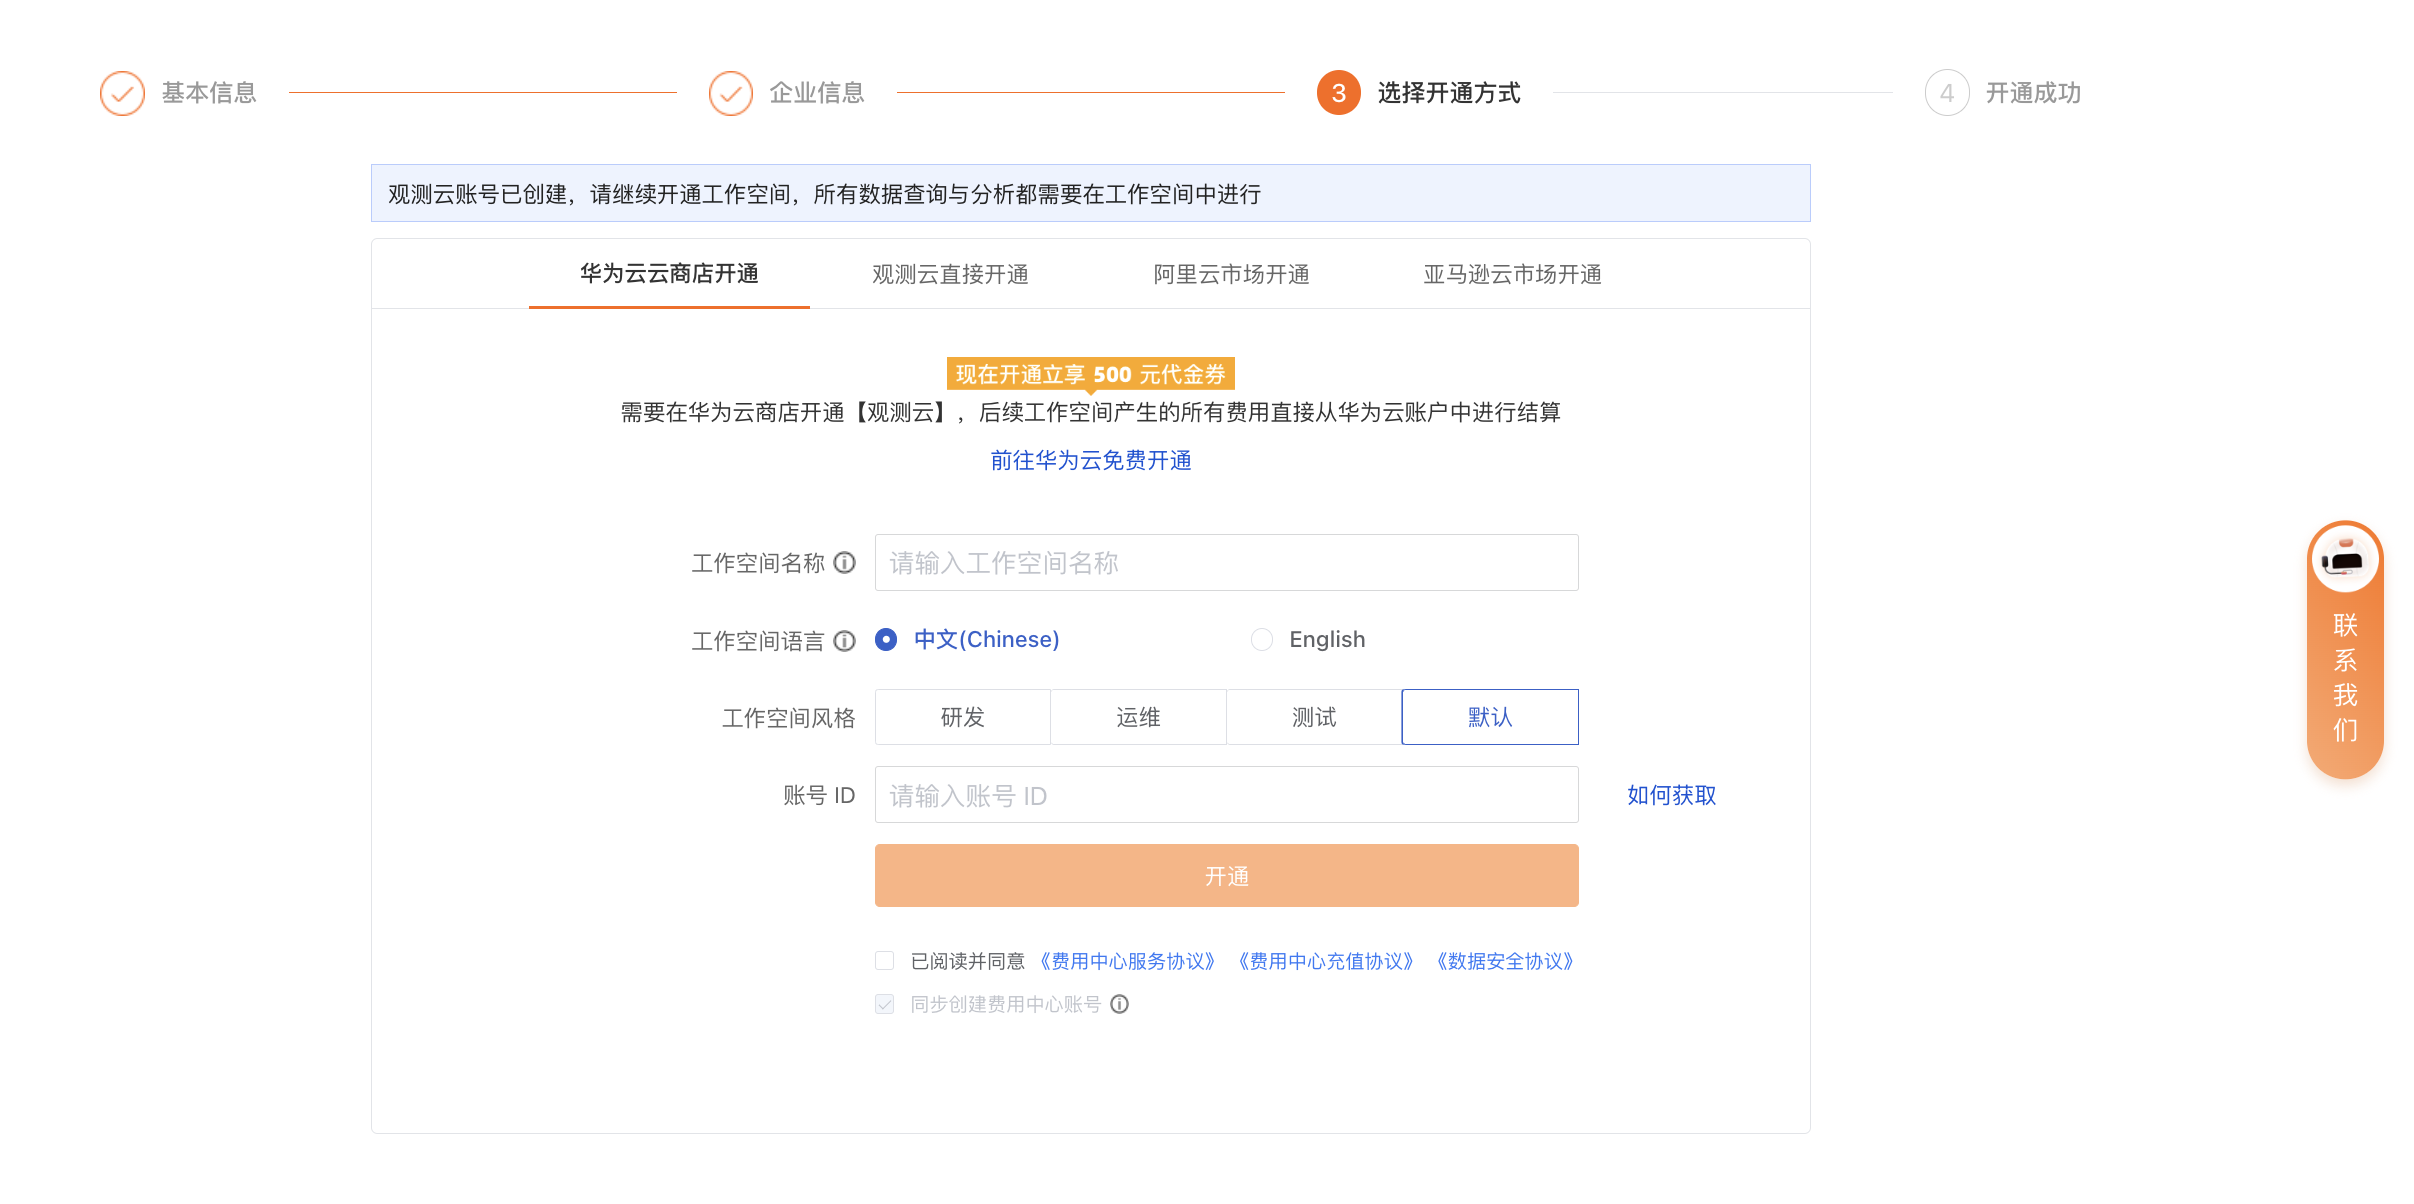Open the 《费用中心充值协议》 link
The height and width of the screenshot is (1204, 2414).
pos(1325,961)
